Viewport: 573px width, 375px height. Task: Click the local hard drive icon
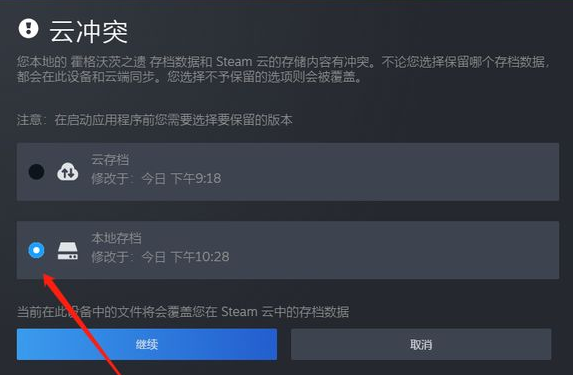68,250
